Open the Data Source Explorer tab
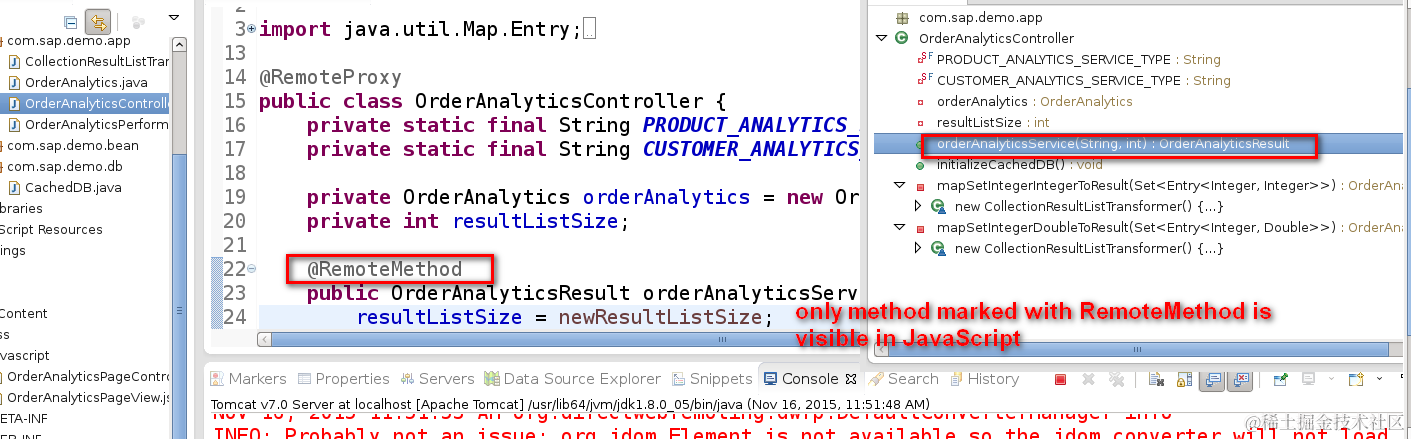 573,379
